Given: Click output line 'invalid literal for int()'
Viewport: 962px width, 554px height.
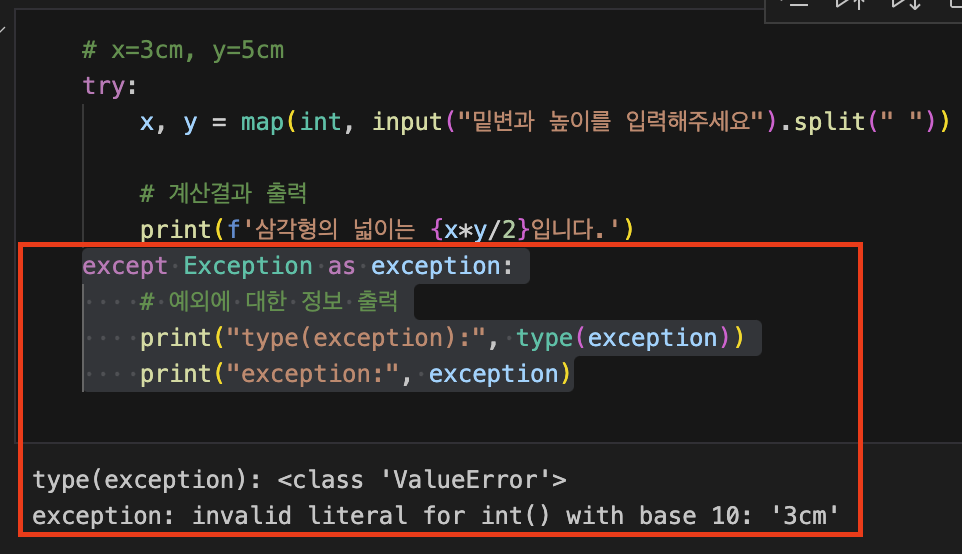Looking at the screenshot, I should (x=436, y=516).
